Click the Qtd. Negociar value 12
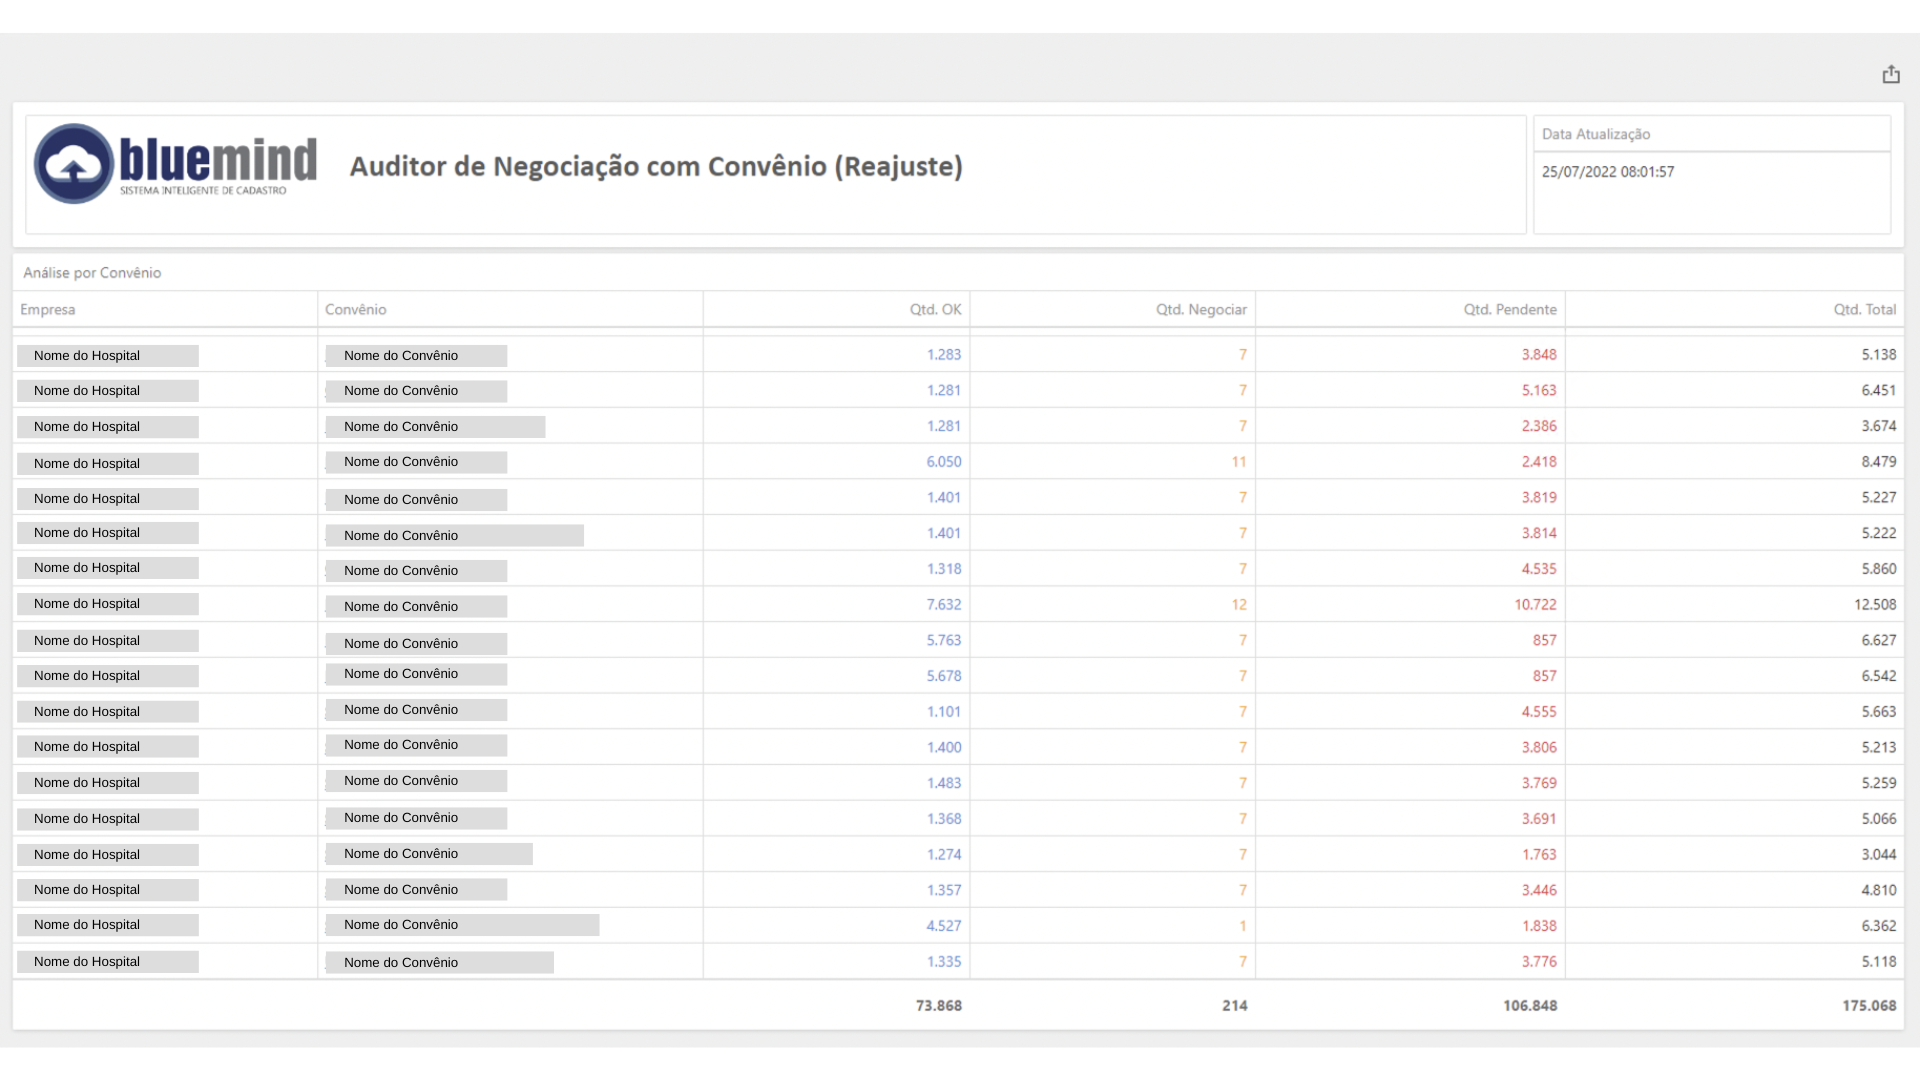Image resolution: width=1920 pixels, height=1080 pixels. (x=1239, y=605)
